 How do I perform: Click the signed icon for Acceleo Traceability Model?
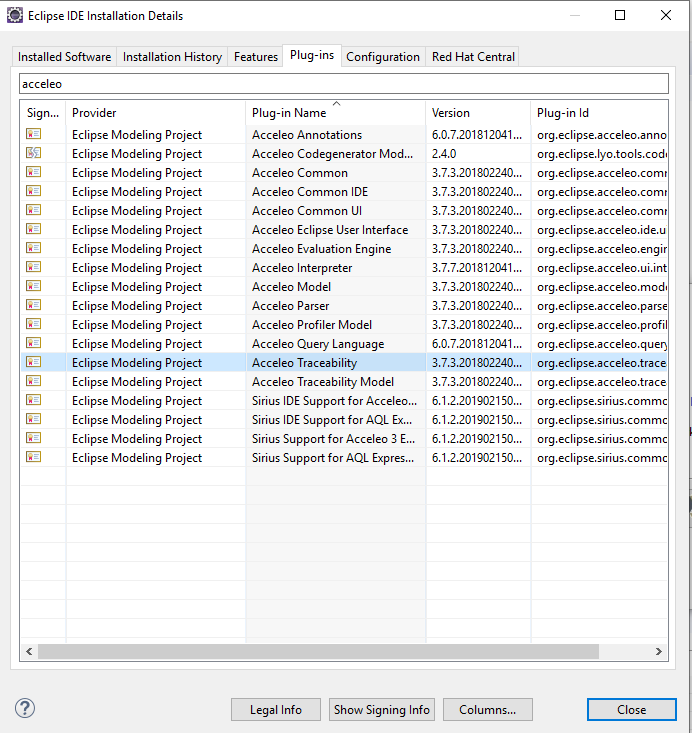click(33, 382)
